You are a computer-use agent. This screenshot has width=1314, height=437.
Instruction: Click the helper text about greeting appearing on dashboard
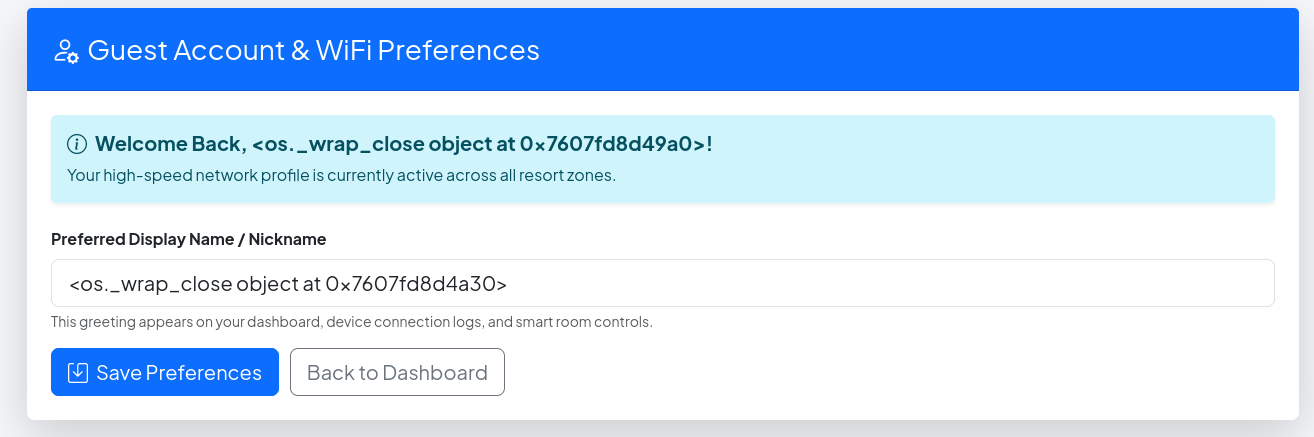tap(352, 322)
